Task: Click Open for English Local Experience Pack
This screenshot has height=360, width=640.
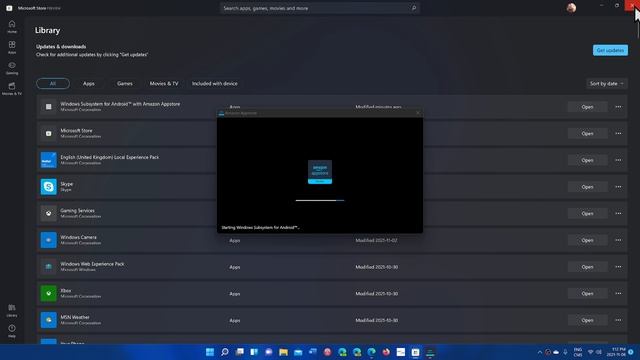Action: (587, 160)
